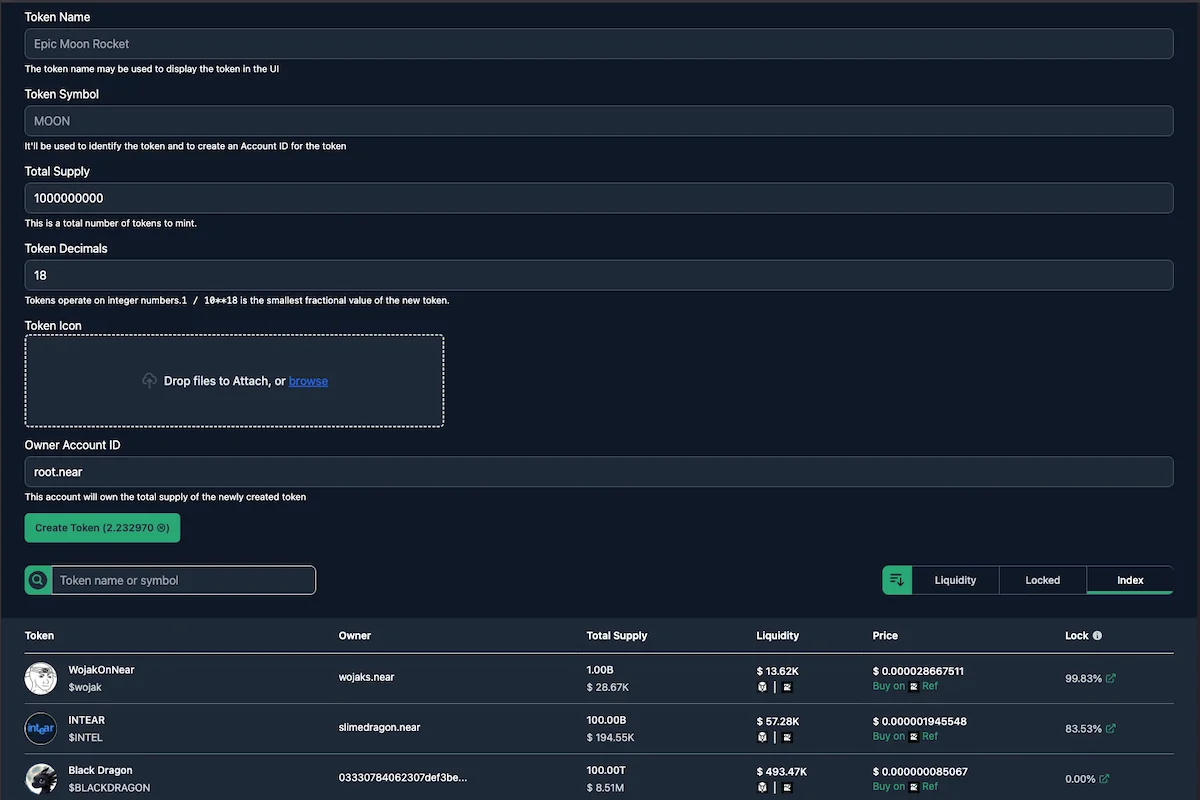1200x800 pixels.
Task: Click the browse link to attach icon
Action: click(308, 381)
